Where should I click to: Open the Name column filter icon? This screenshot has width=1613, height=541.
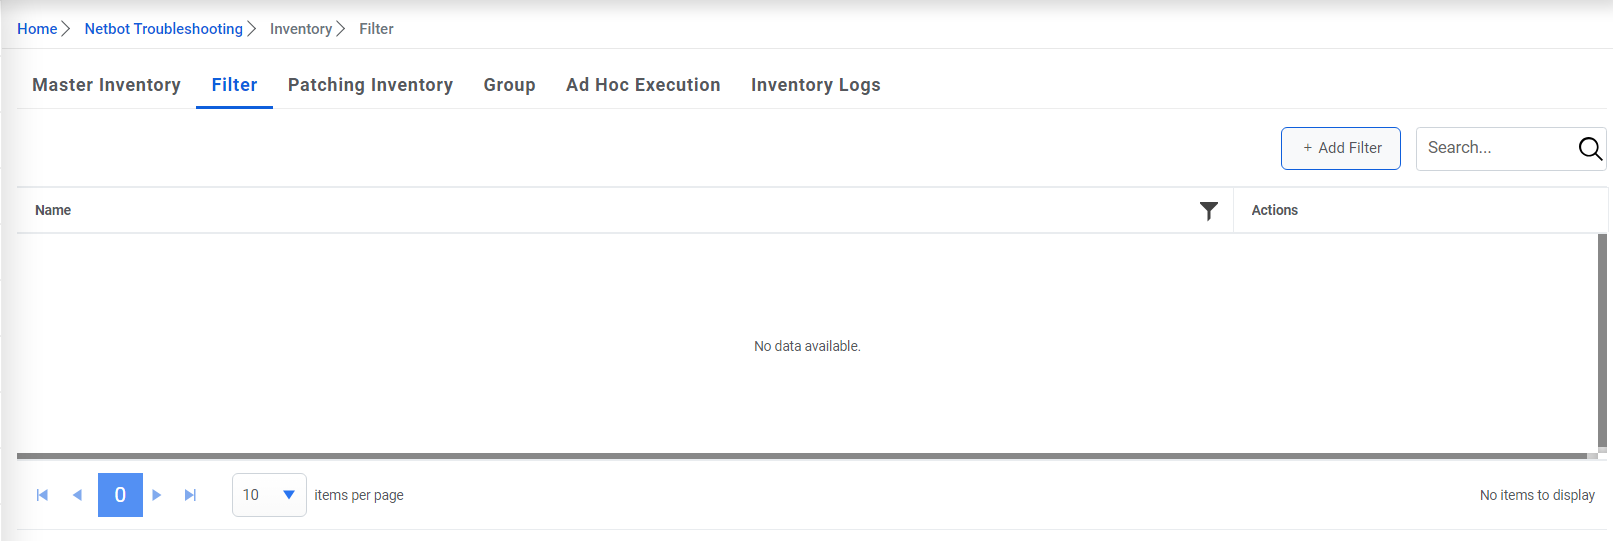pos(1209,211)
